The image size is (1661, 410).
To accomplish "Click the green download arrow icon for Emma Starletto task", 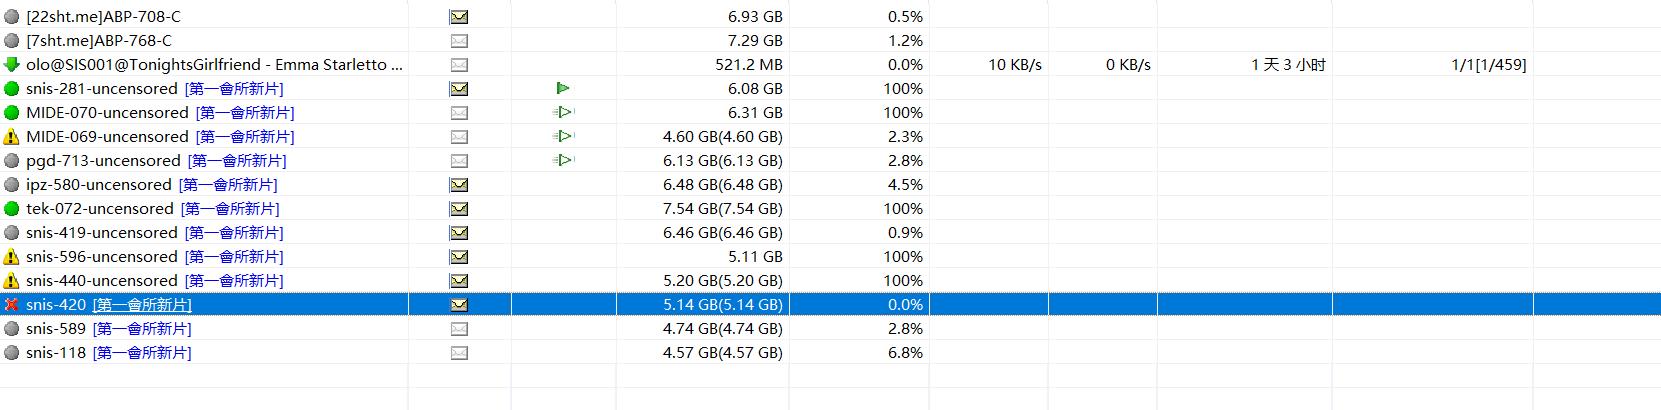I will (12, 65).
